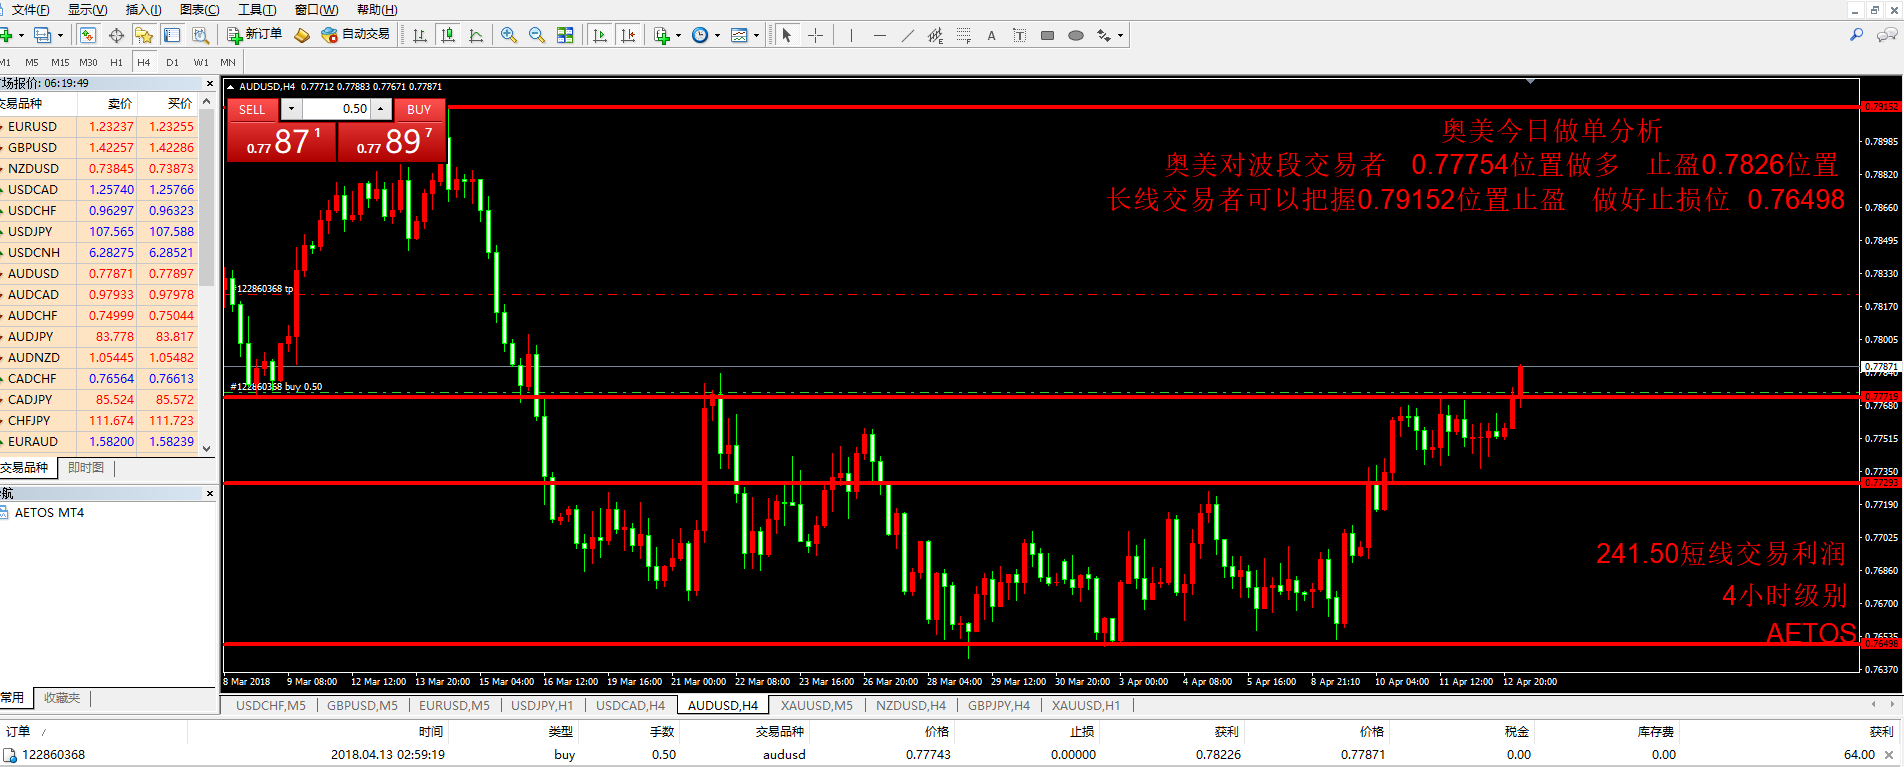Zoom in on the chart

click(509, 35)
